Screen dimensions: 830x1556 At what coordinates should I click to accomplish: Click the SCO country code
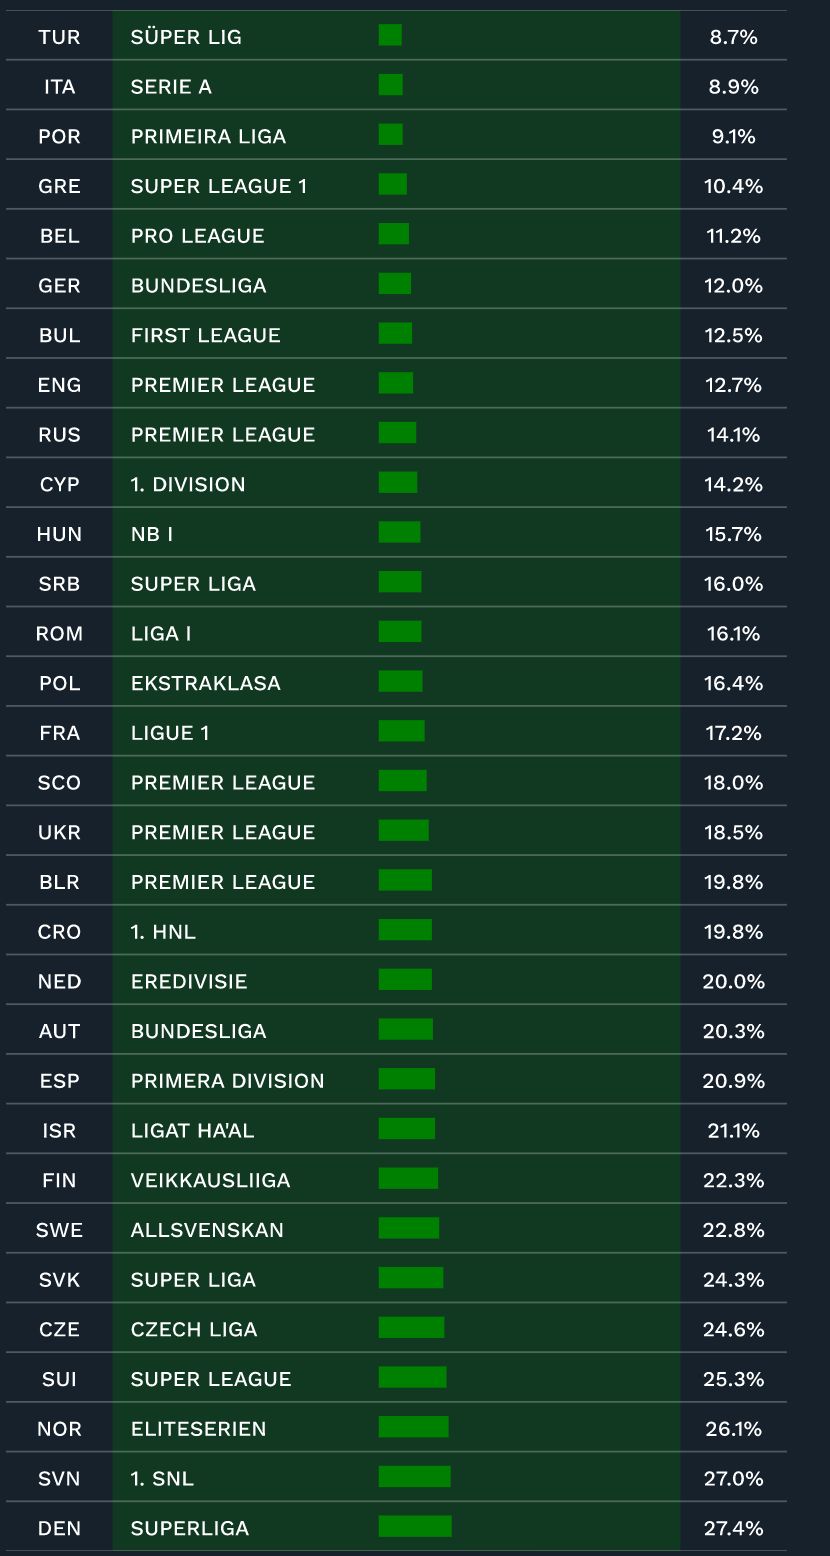click(59, 783)
